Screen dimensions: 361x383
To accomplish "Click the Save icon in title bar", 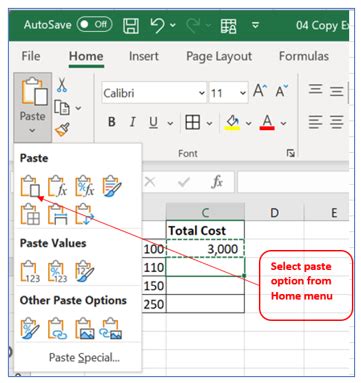I will 131,25.
